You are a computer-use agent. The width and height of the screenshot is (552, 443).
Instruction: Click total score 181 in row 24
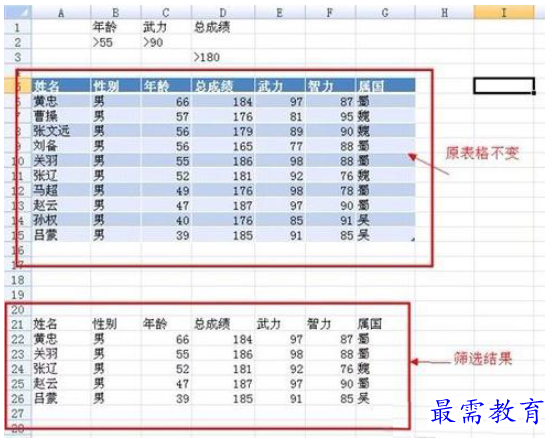[223, 369]
